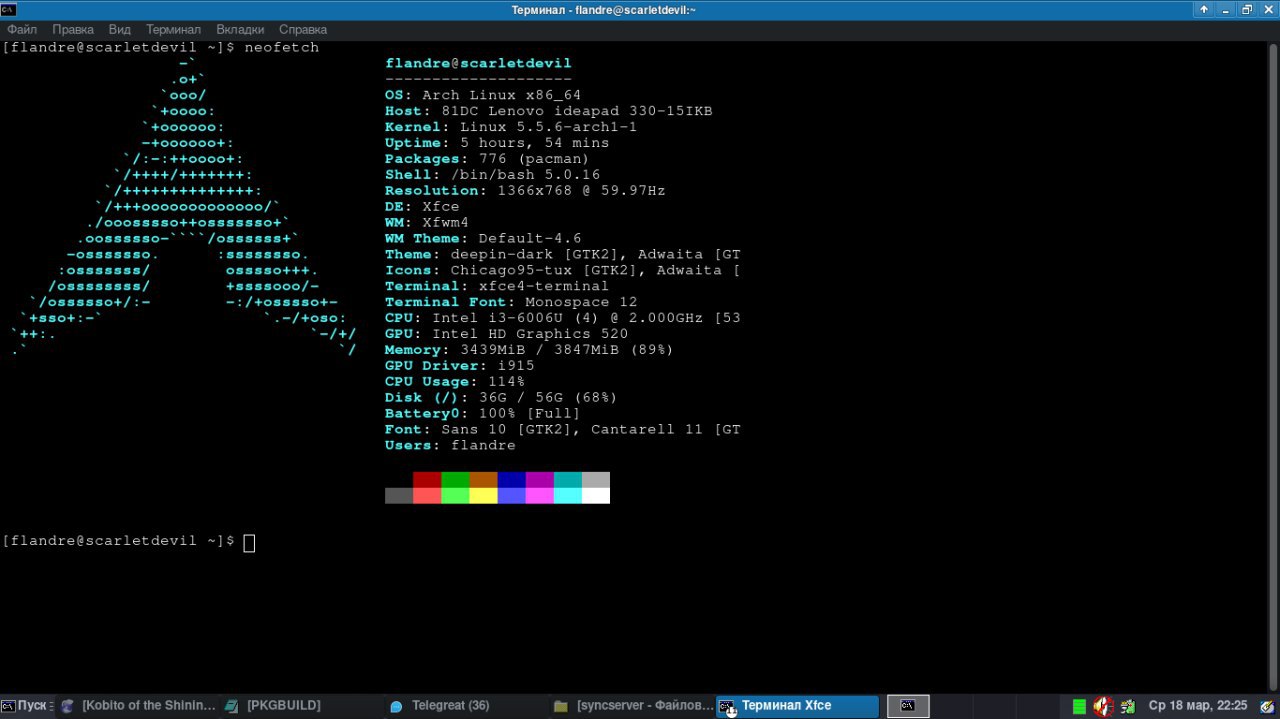Click the 'Kernel: Linux 5.5.6-arch1-1' line
The height and width of the screenshot is (719, 1280).
point(511,127)
